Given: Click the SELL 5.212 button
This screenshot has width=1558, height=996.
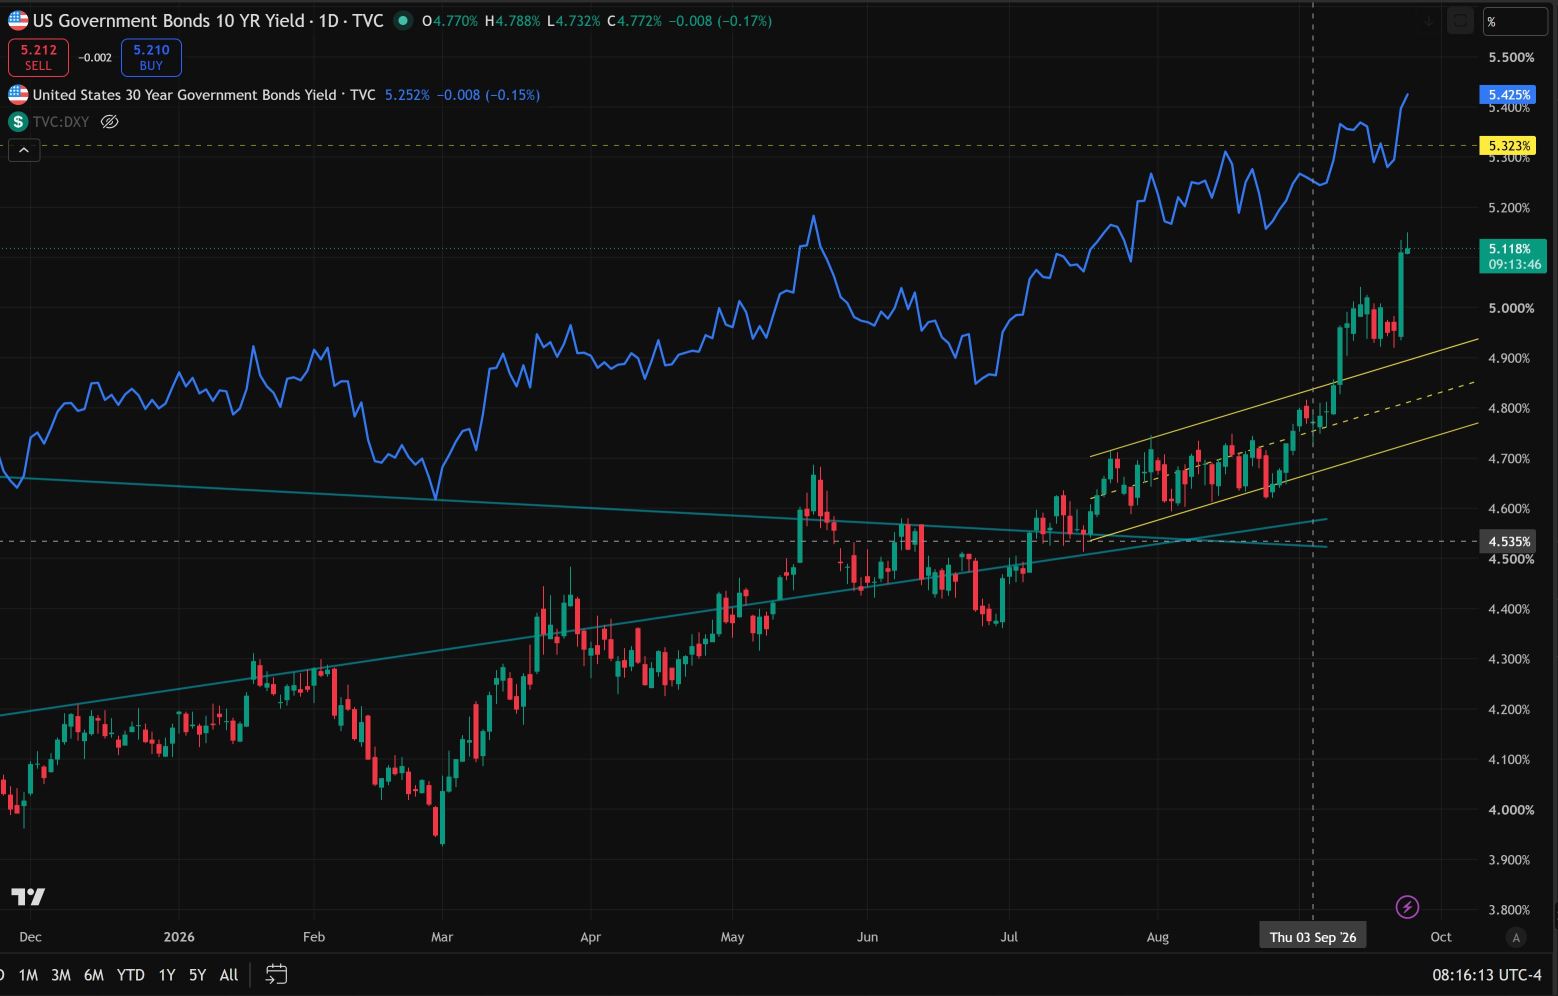Looking at the screenshot, I should point(38,57).
